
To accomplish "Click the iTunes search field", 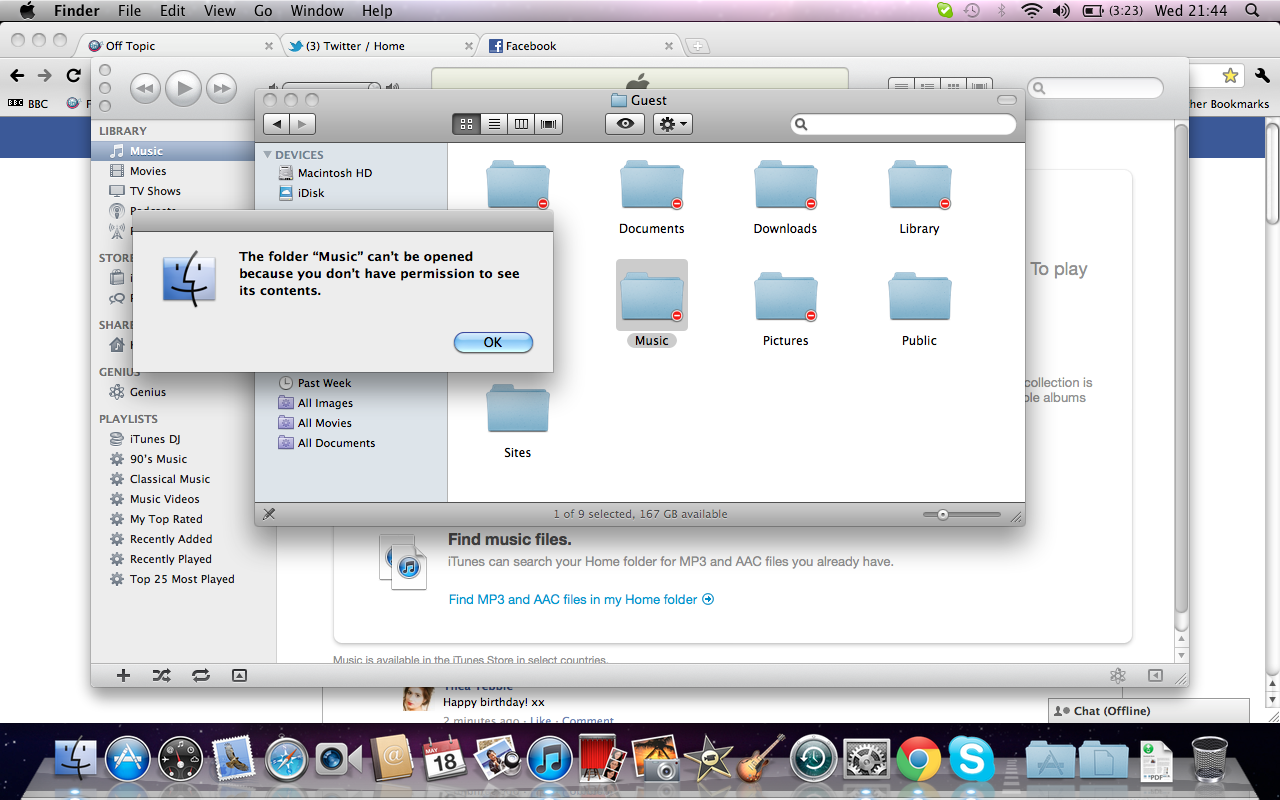I will pyautogui.click(x=1096, y=88).
